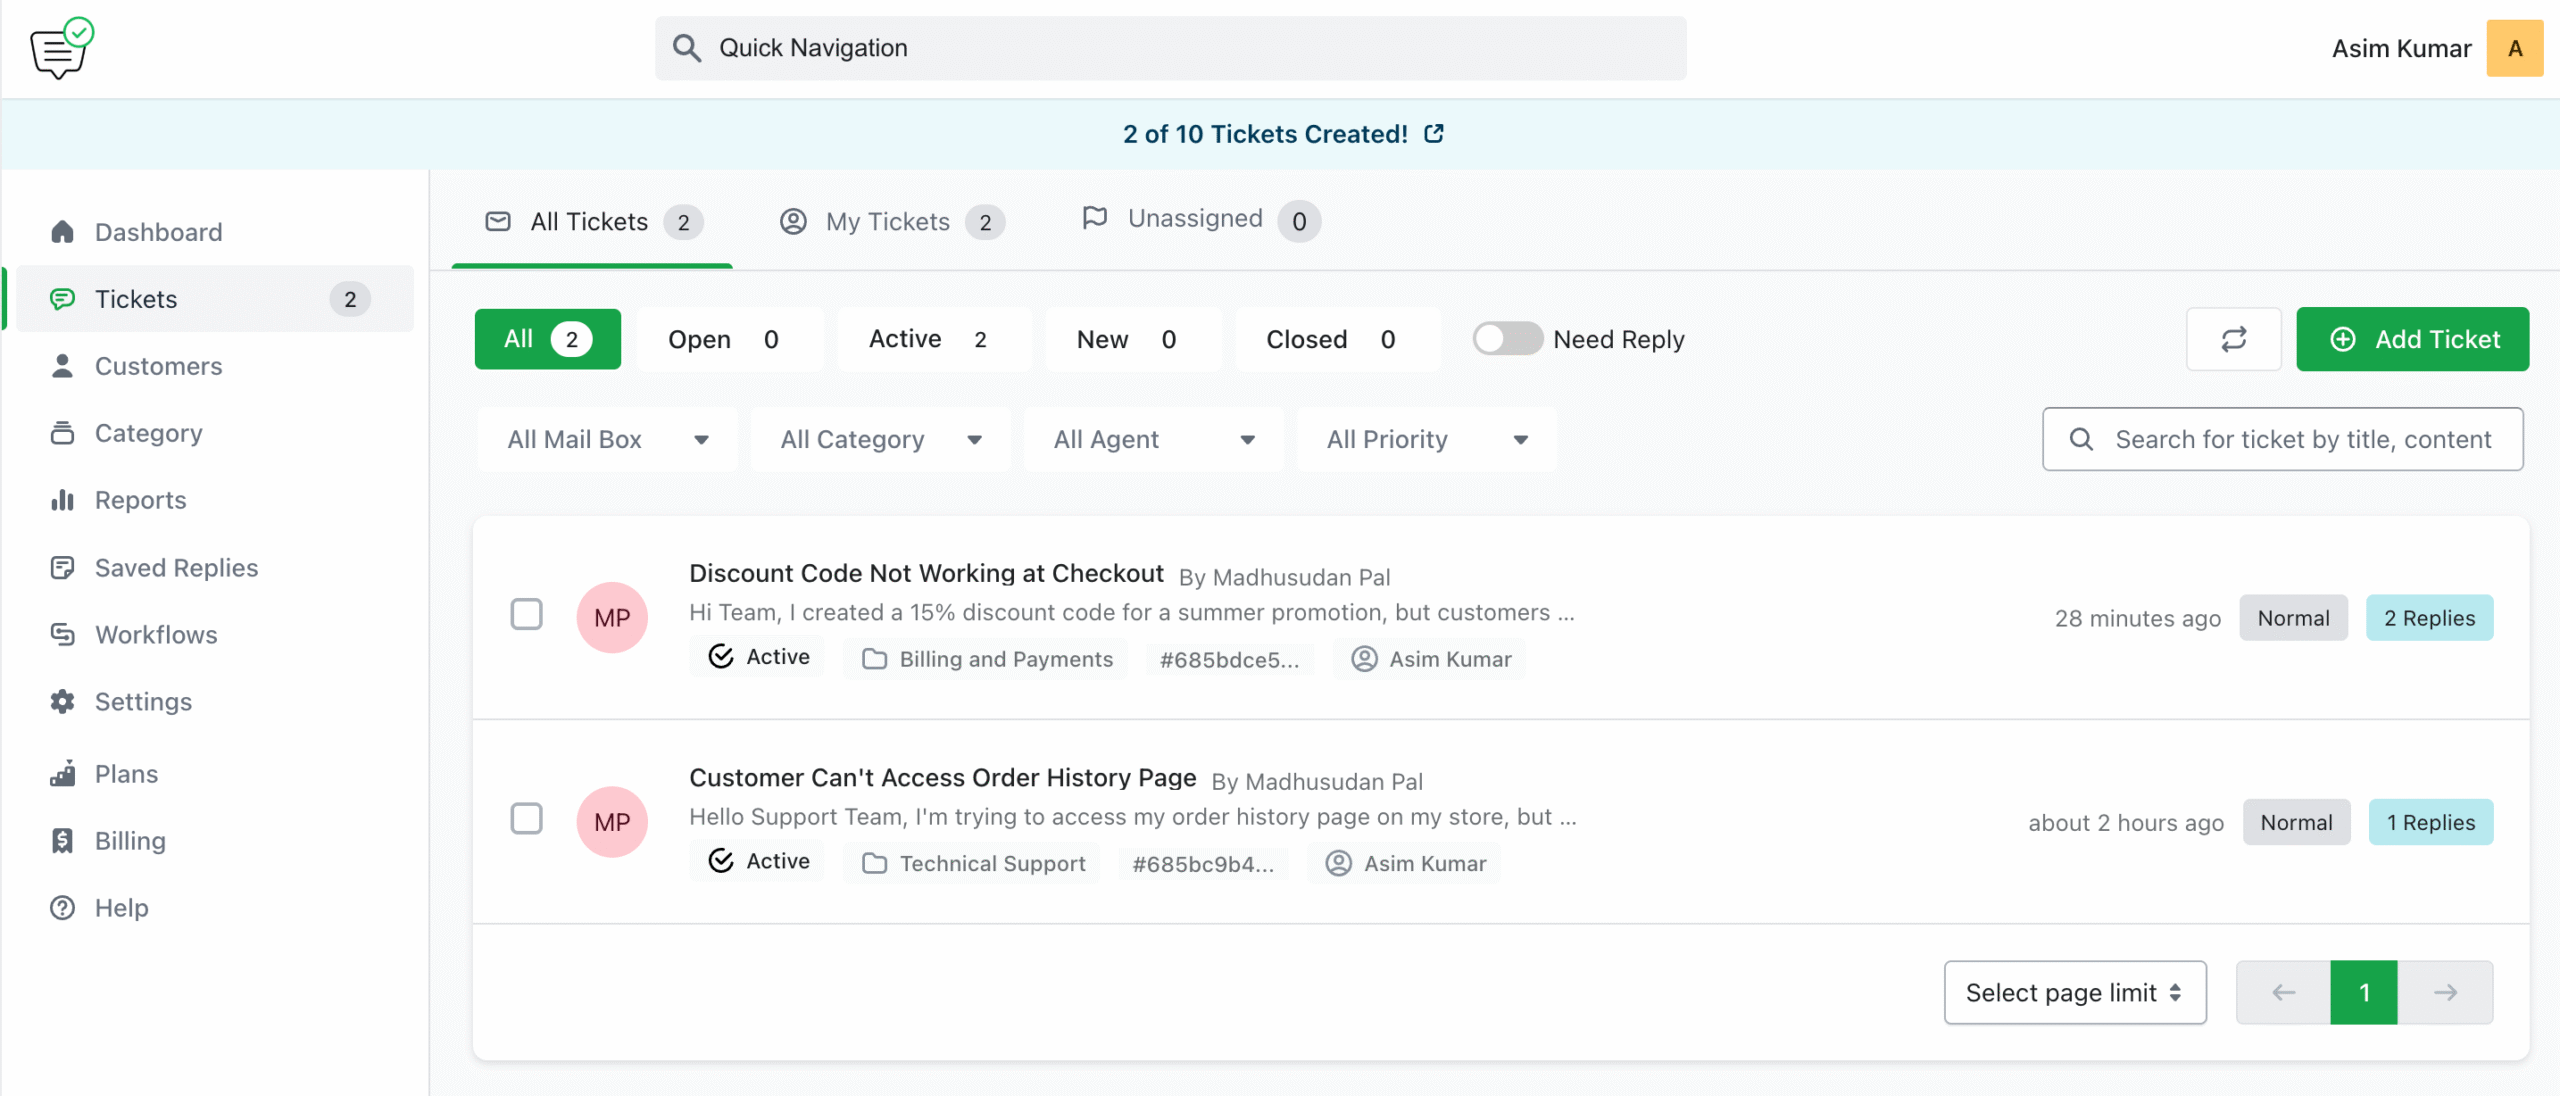This screenshot has width=2560, height=1096.
Task: Check the Discount Code ticket checkbox
Action: (x=527, y=614)
